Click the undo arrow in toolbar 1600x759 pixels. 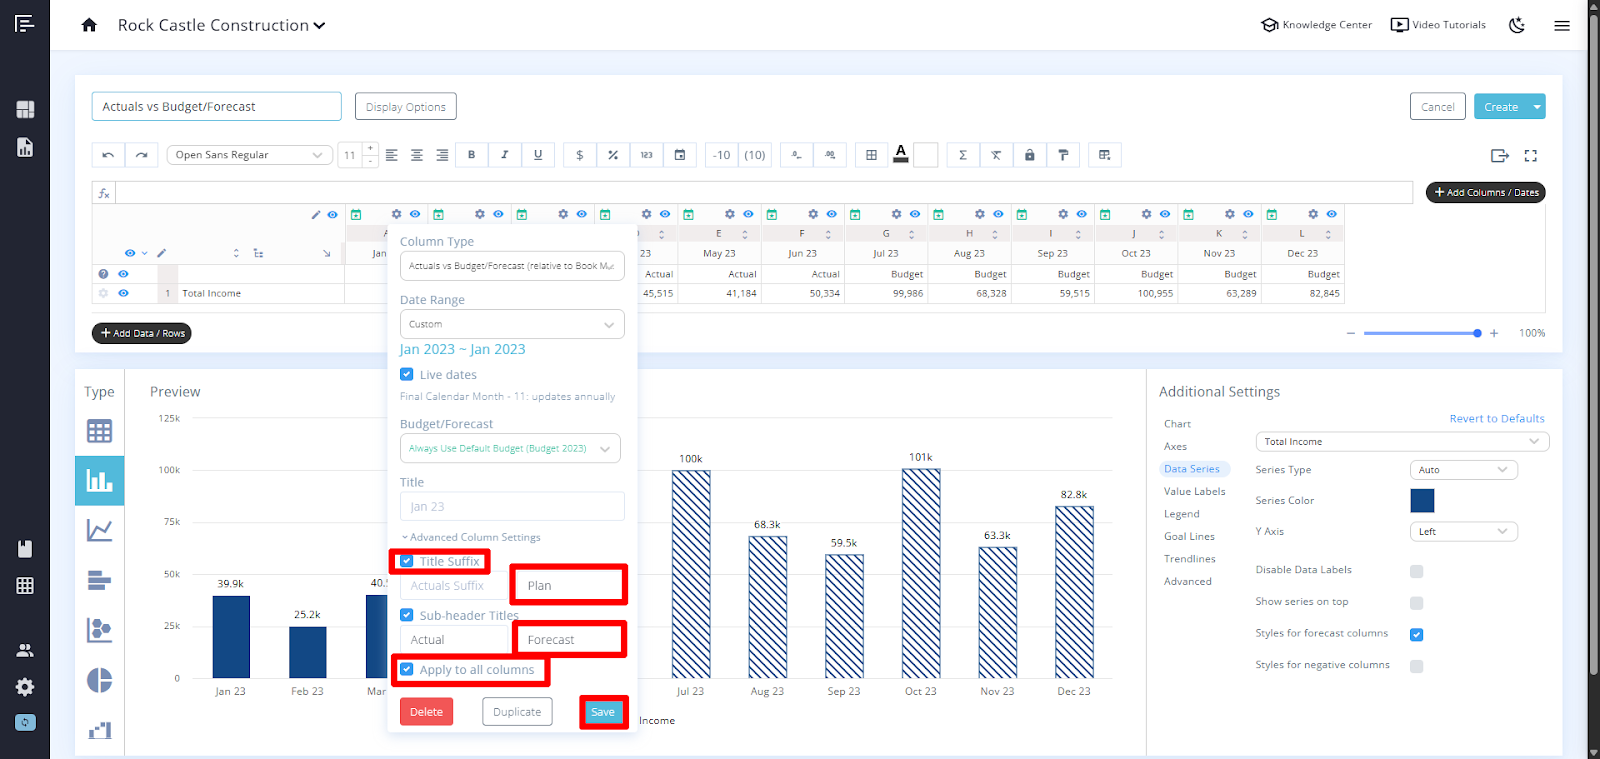click(108, 155)
